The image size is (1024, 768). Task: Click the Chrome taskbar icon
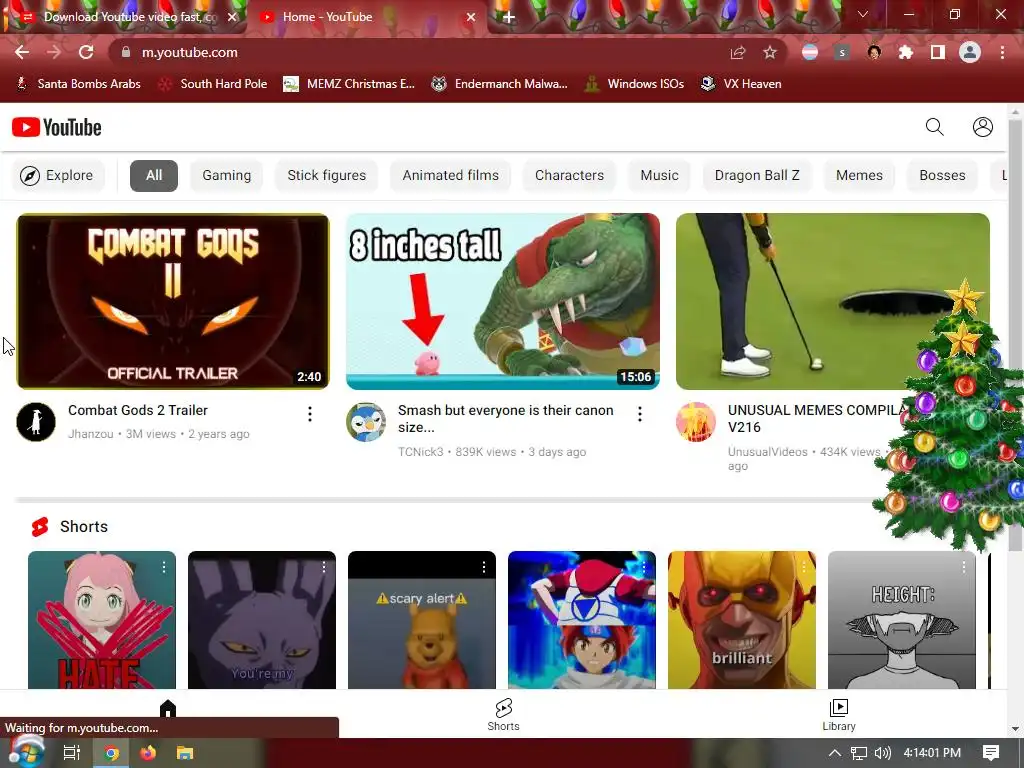coord(112,753)
